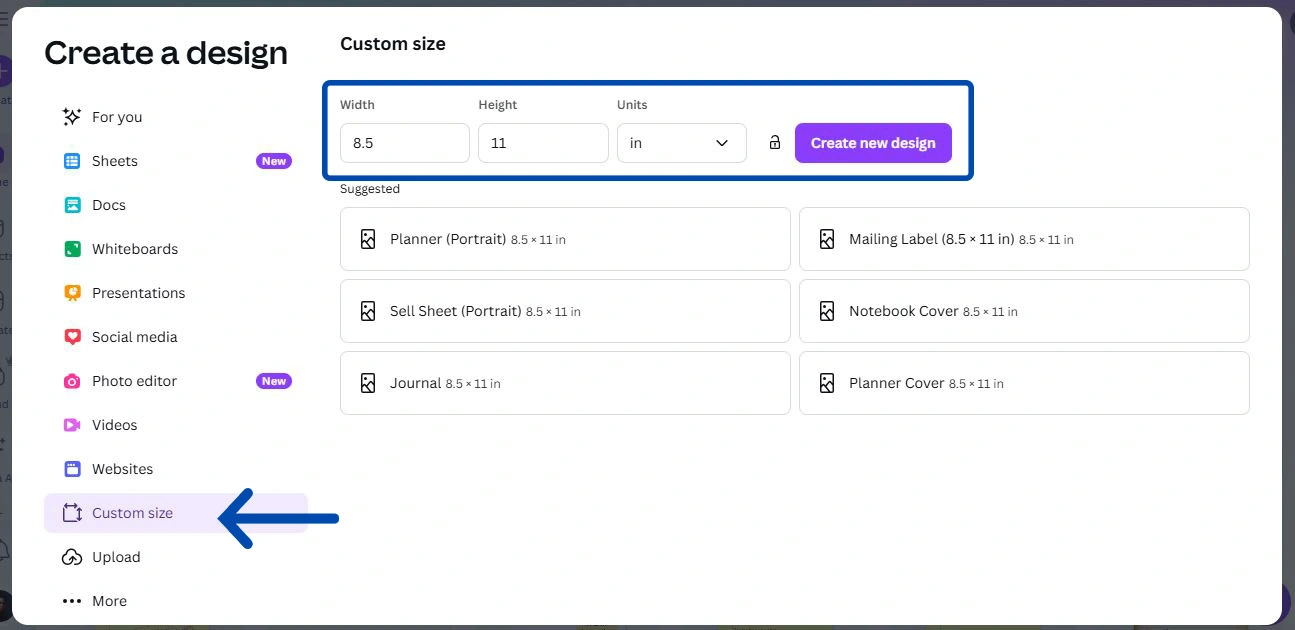
Task: Click the Social media heart icon
Action: [x=72, y=337]
